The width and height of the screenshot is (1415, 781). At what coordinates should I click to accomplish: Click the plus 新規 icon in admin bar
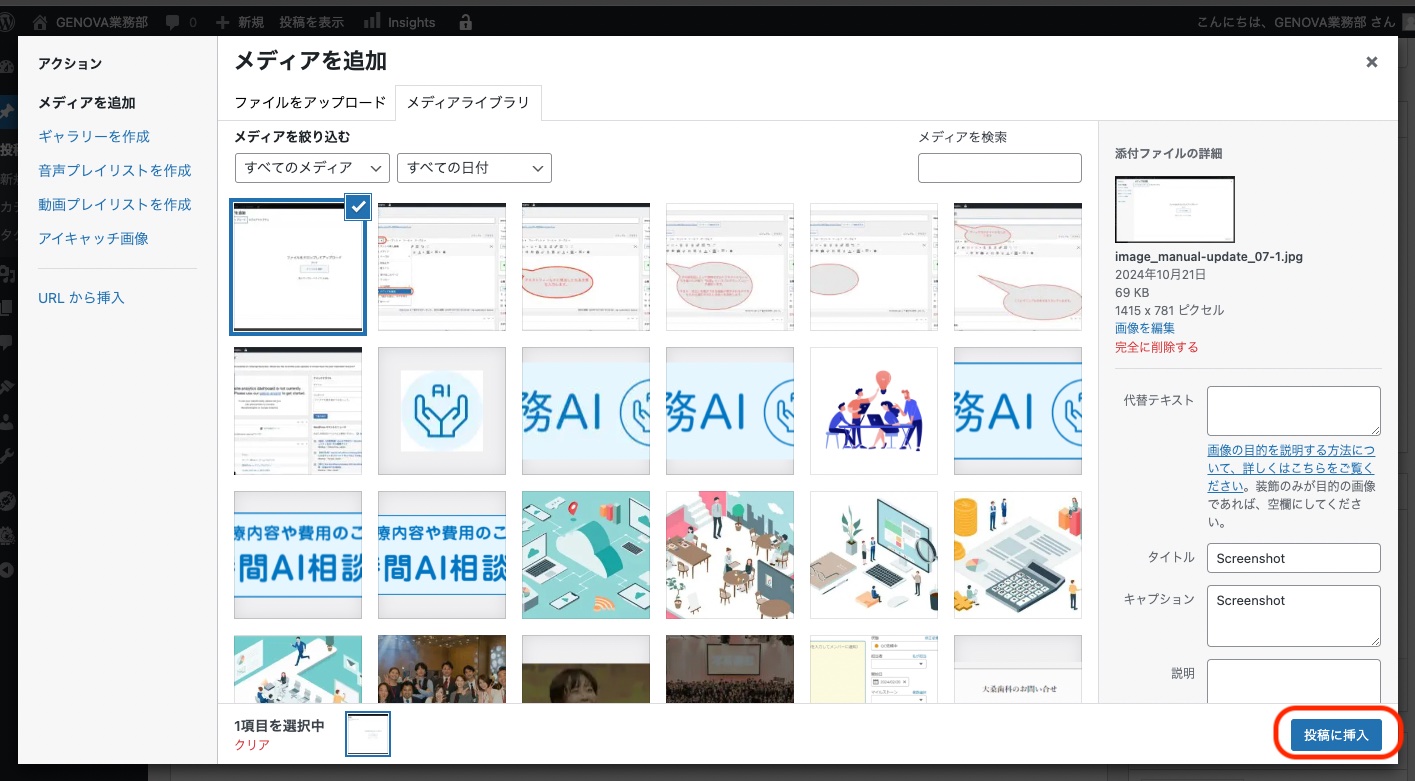[222, 21]
